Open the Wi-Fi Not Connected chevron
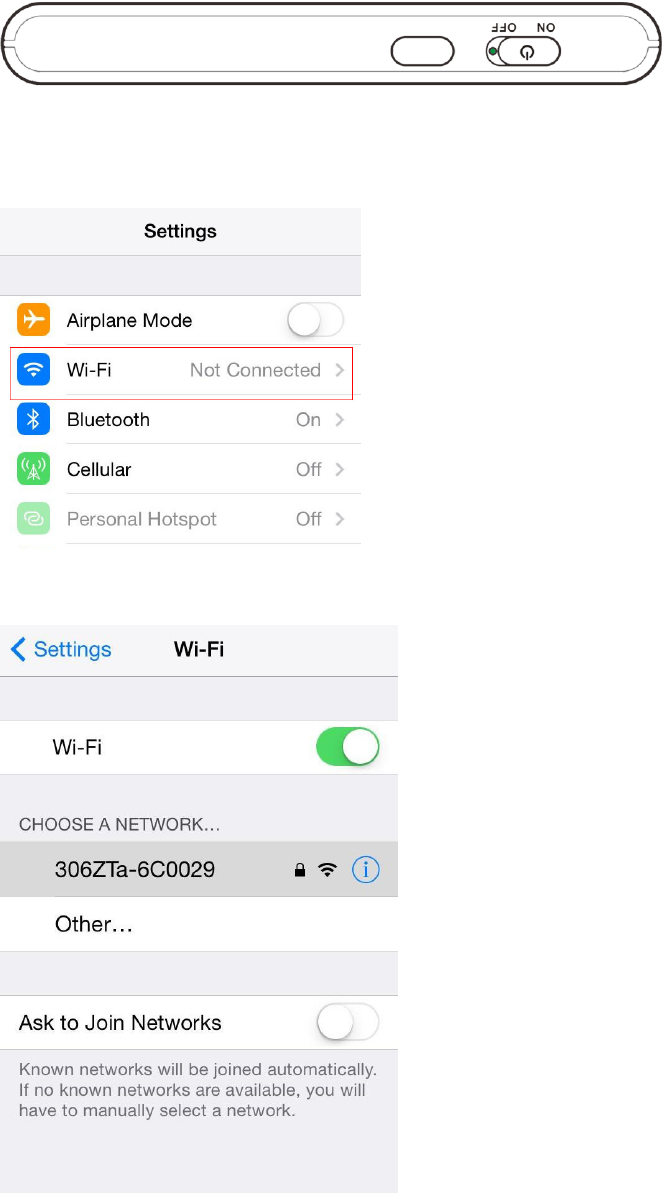The image size is (662, 1193). 340,371
